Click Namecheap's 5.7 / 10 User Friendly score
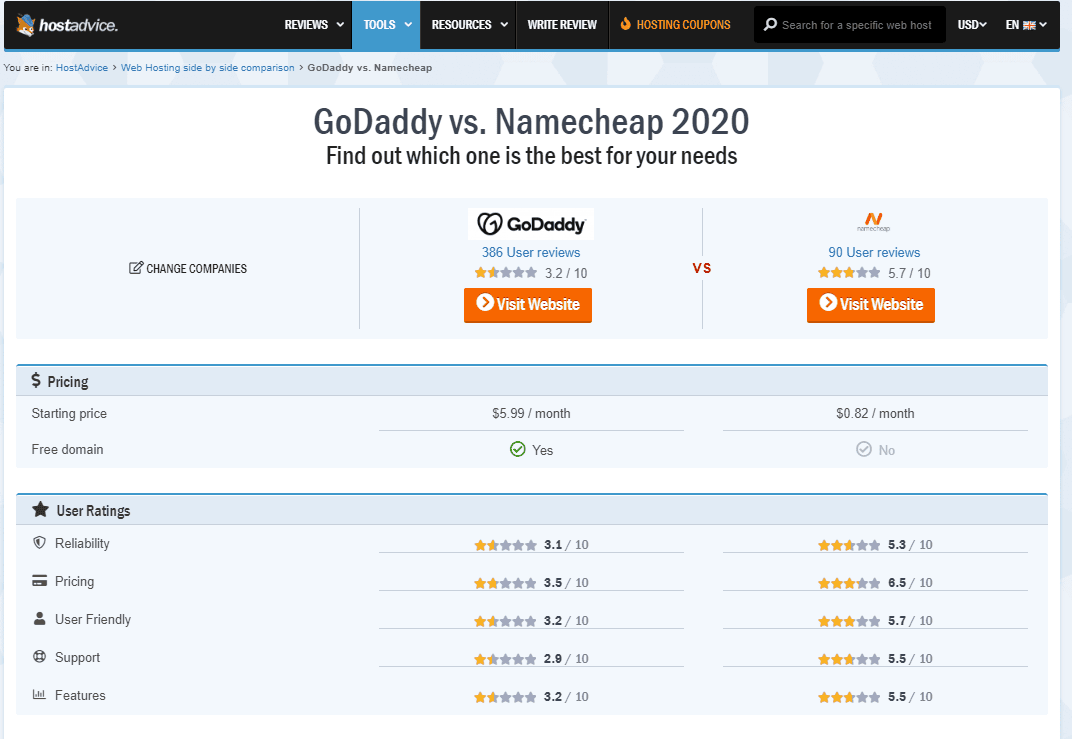The height and width of the screenshot is (739, 1072). [910, 621]
